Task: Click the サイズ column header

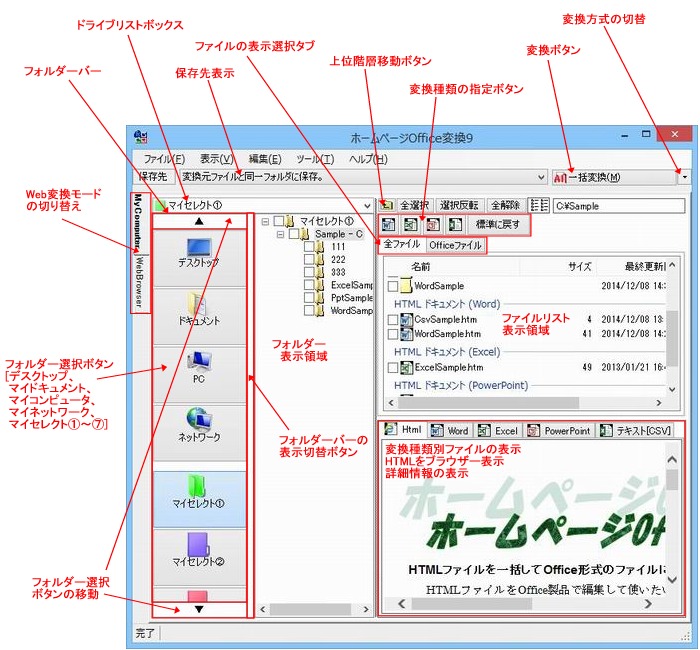Action: pyautogui.click(x=580, y=267)
